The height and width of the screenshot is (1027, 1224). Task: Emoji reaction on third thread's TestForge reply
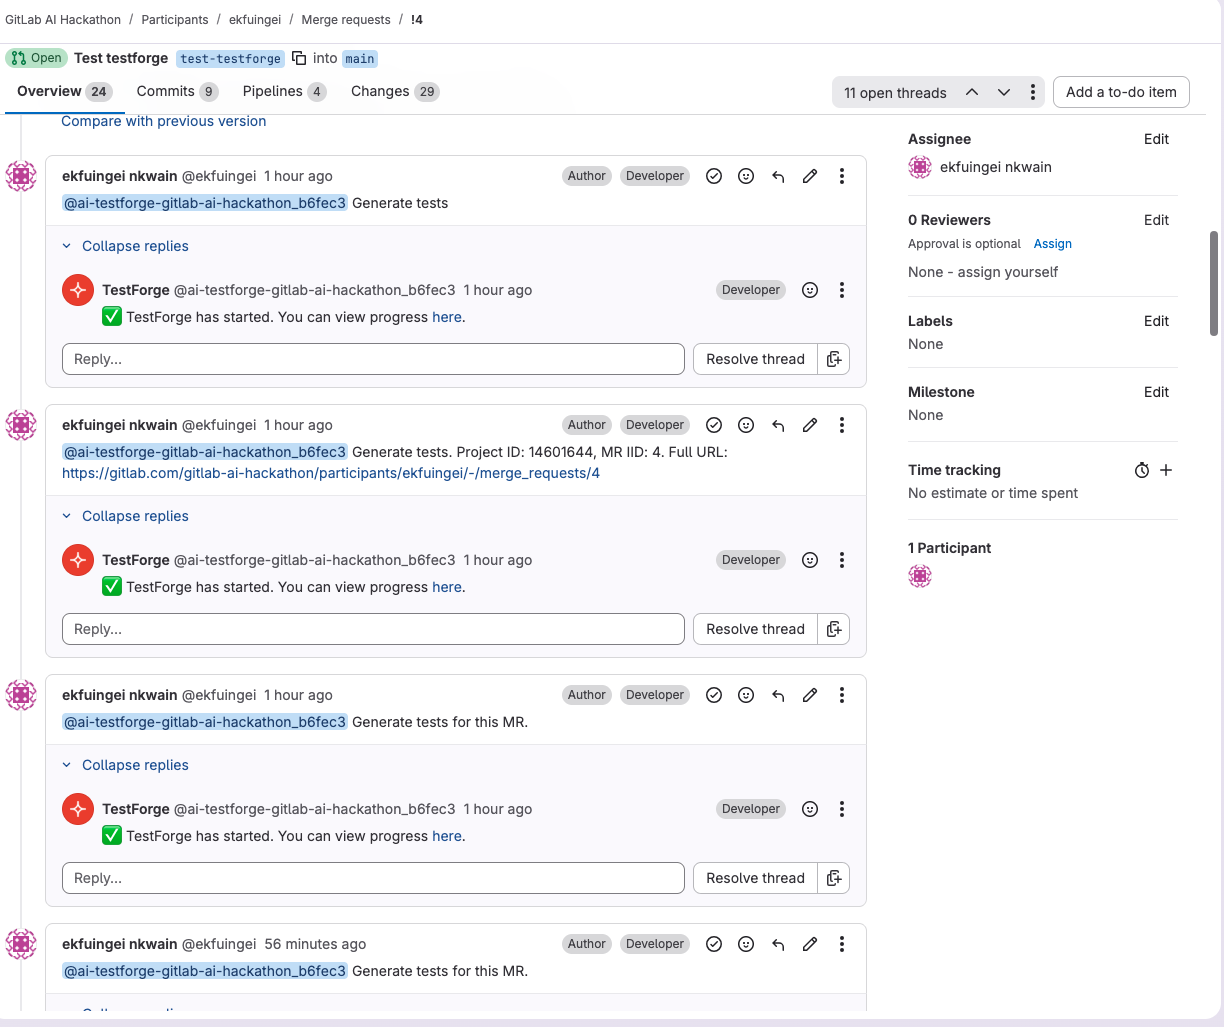pos(810,809)
